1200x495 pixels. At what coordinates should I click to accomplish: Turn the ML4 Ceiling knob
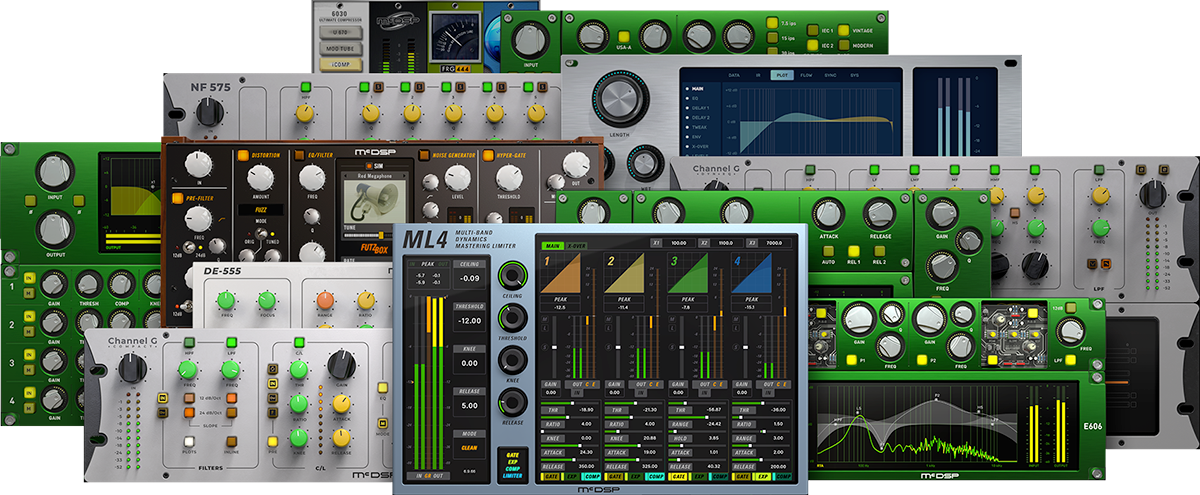pos(514,276)
